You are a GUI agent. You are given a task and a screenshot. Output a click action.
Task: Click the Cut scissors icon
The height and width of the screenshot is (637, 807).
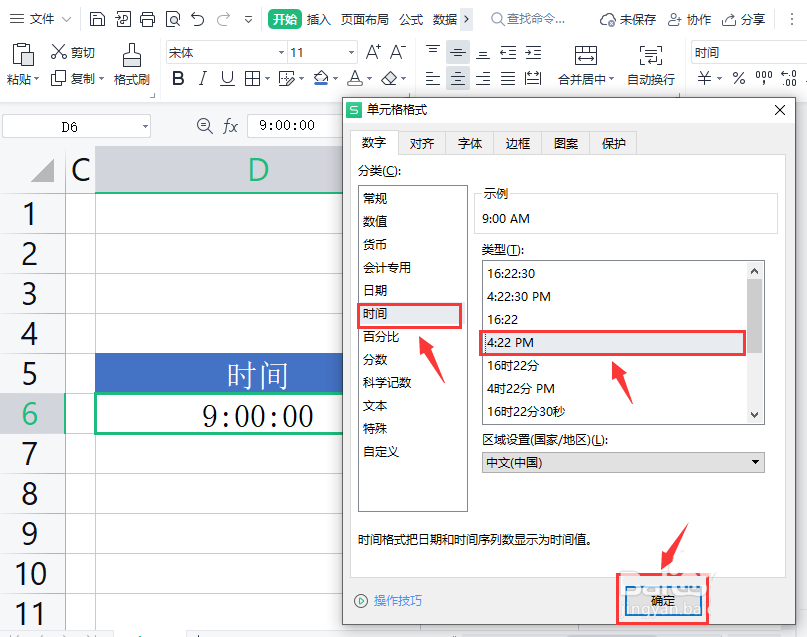(59, 52)
